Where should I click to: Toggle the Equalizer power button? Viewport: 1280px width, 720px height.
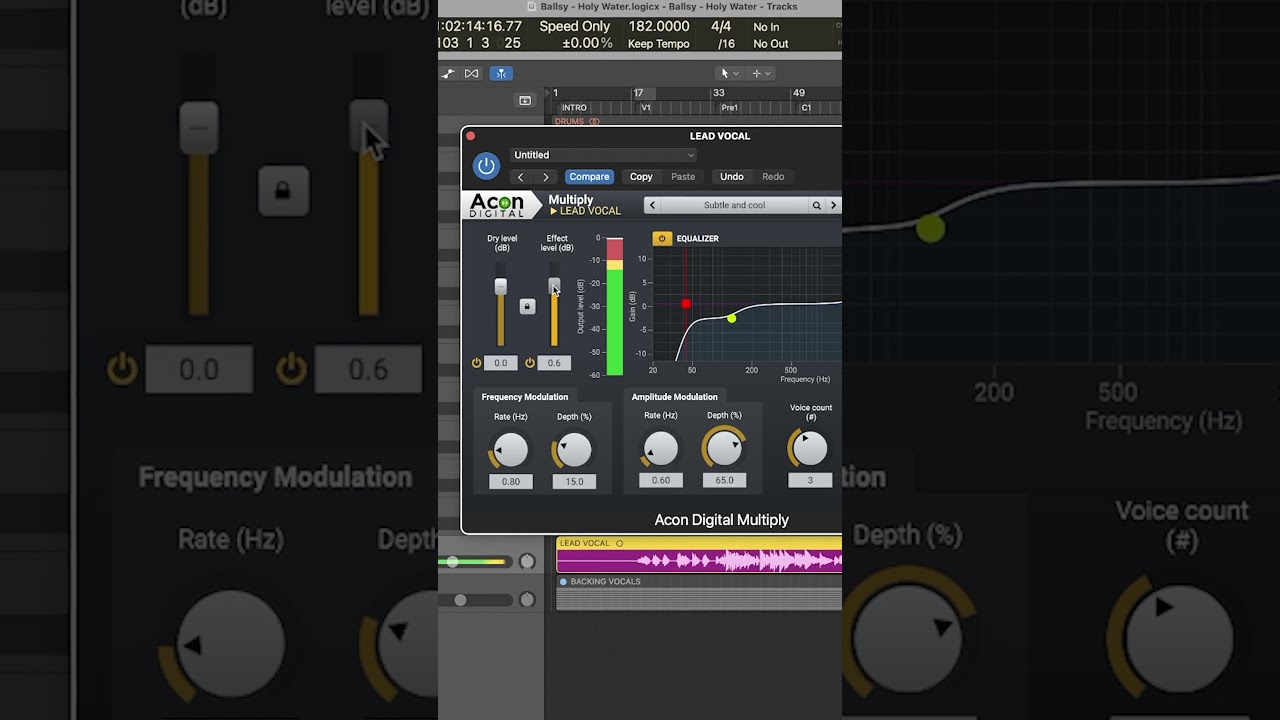[662, 239]
